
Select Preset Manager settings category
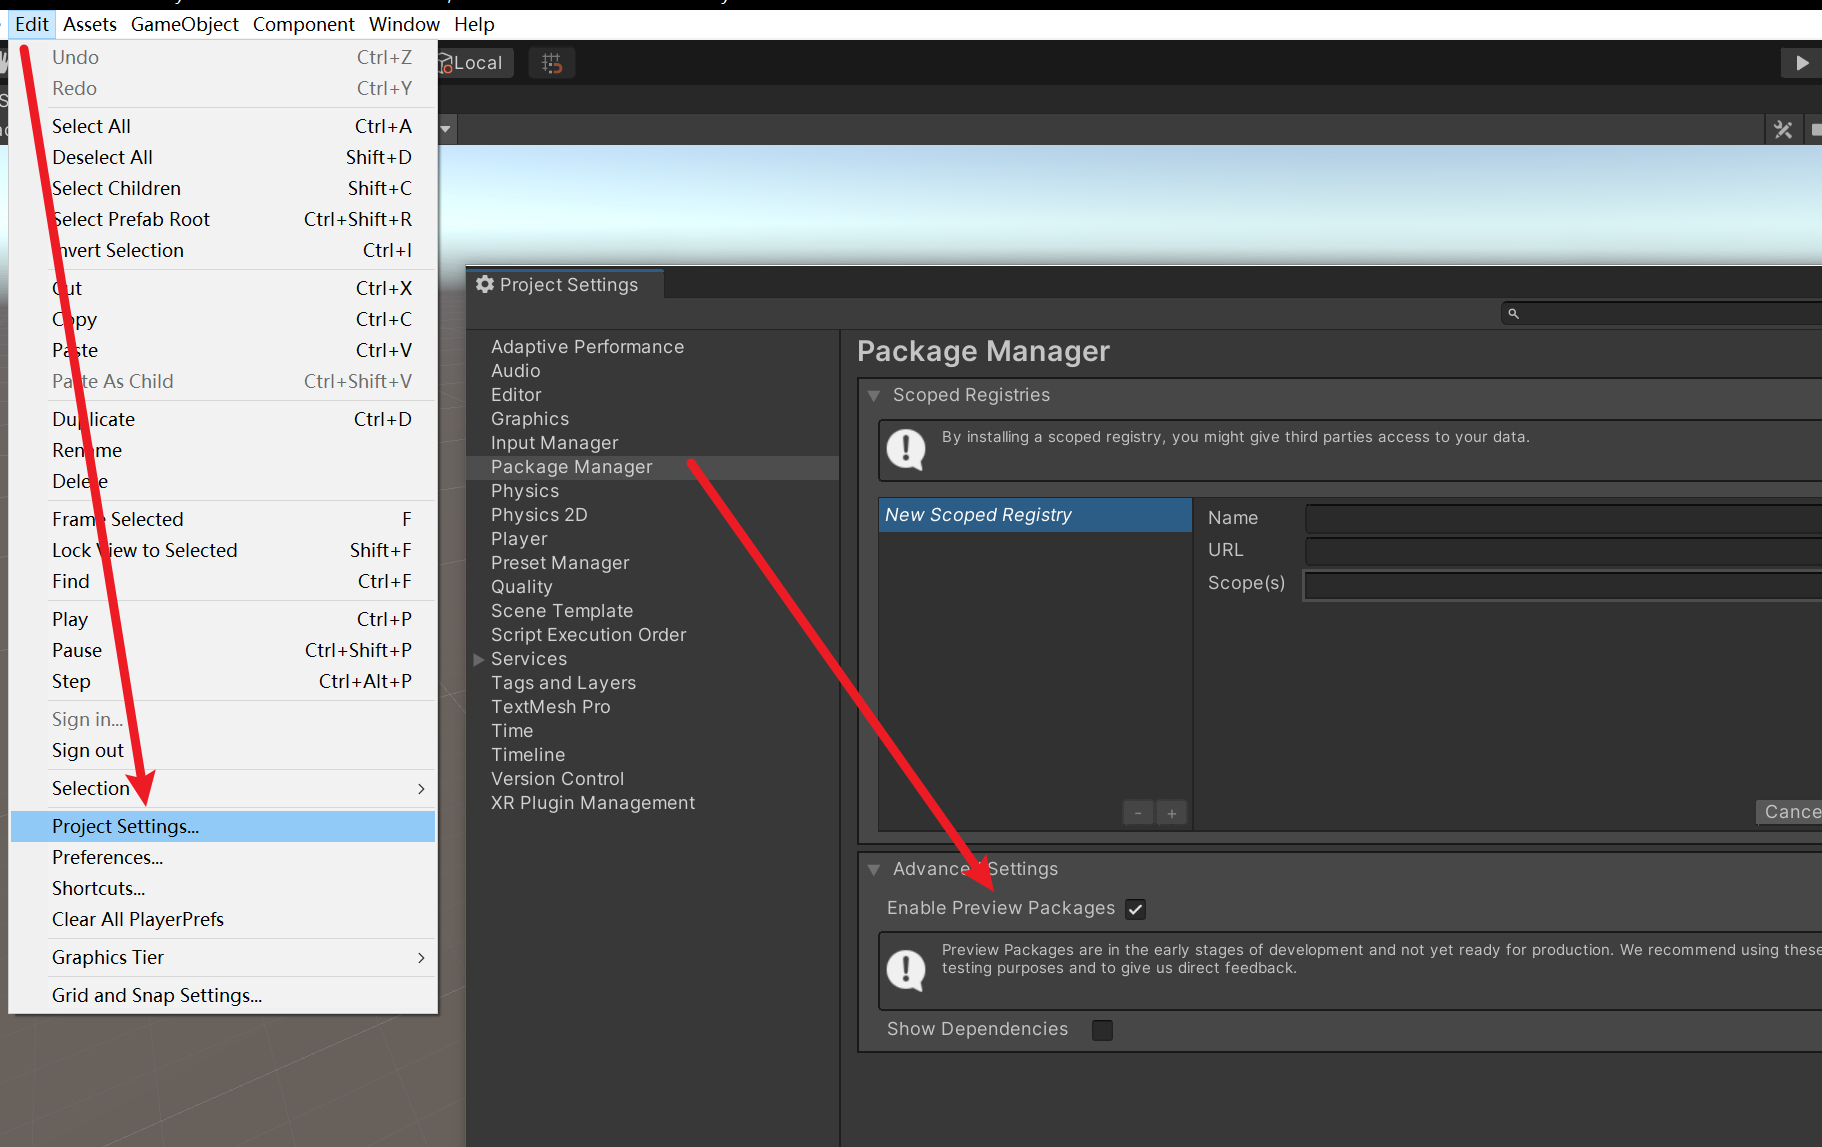pos(653,563)
